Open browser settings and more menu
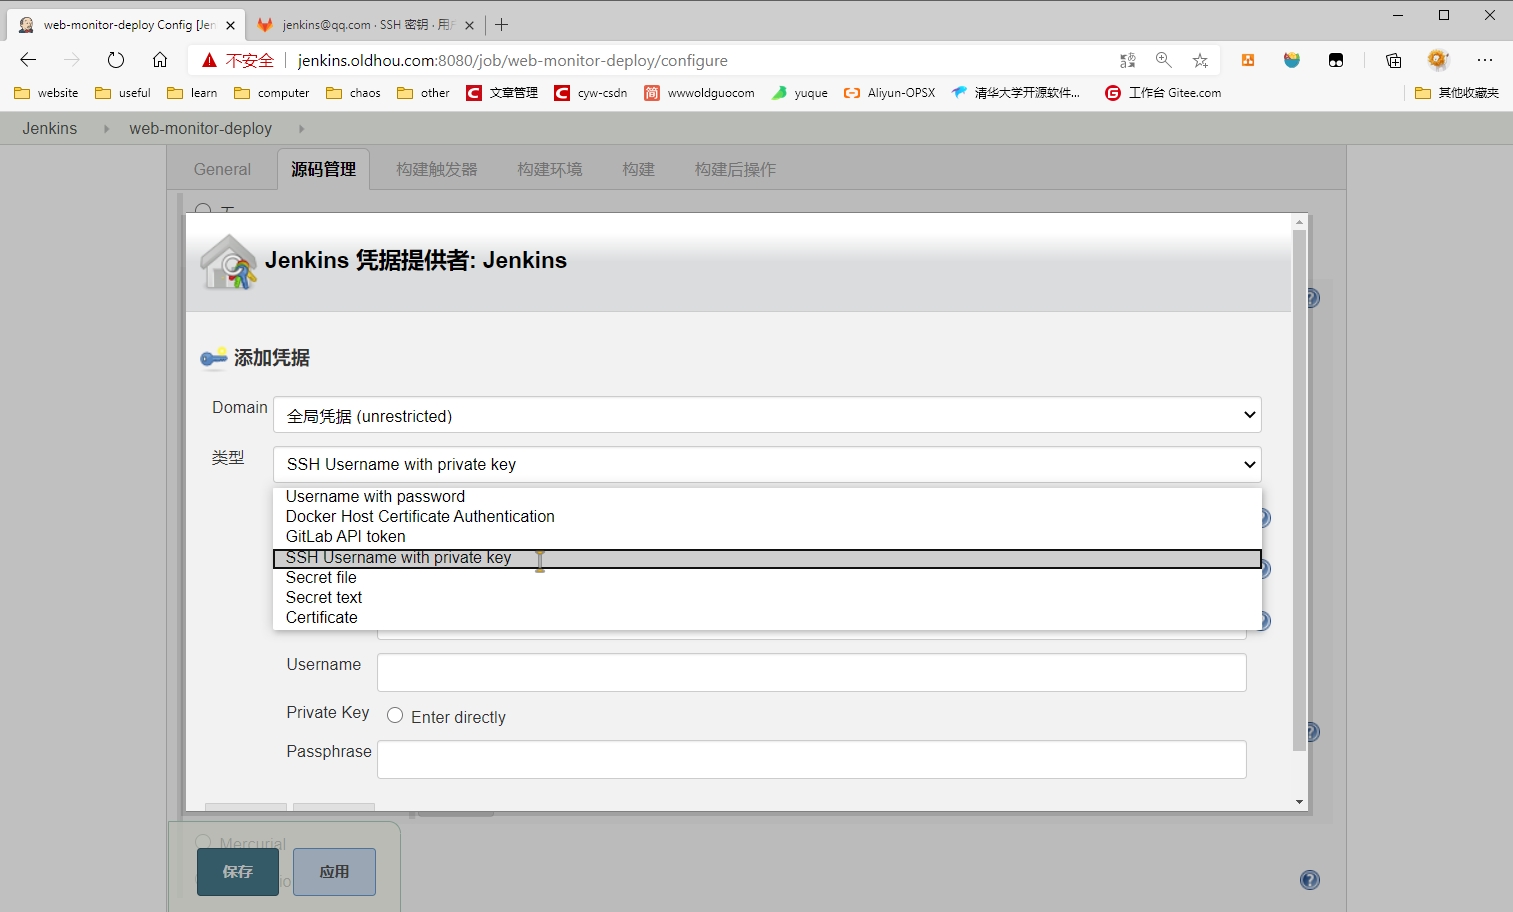1513x912 pixels. pos(1485,60)
